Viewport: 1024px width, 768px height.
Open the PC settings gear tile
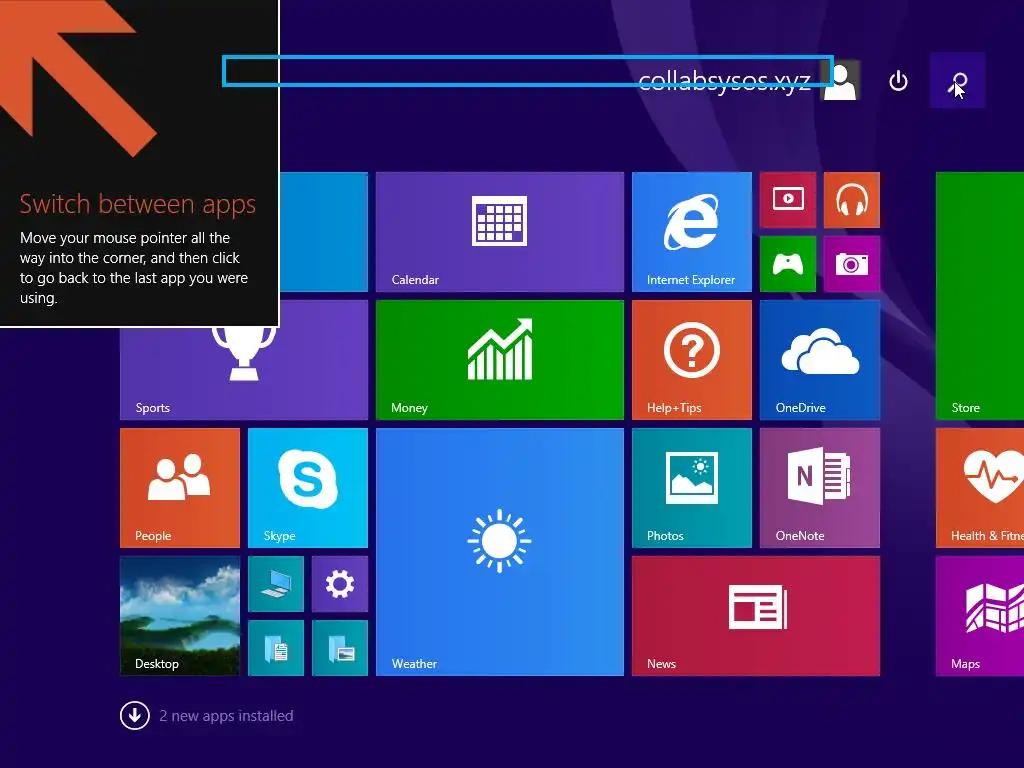(x=340, y=584)
